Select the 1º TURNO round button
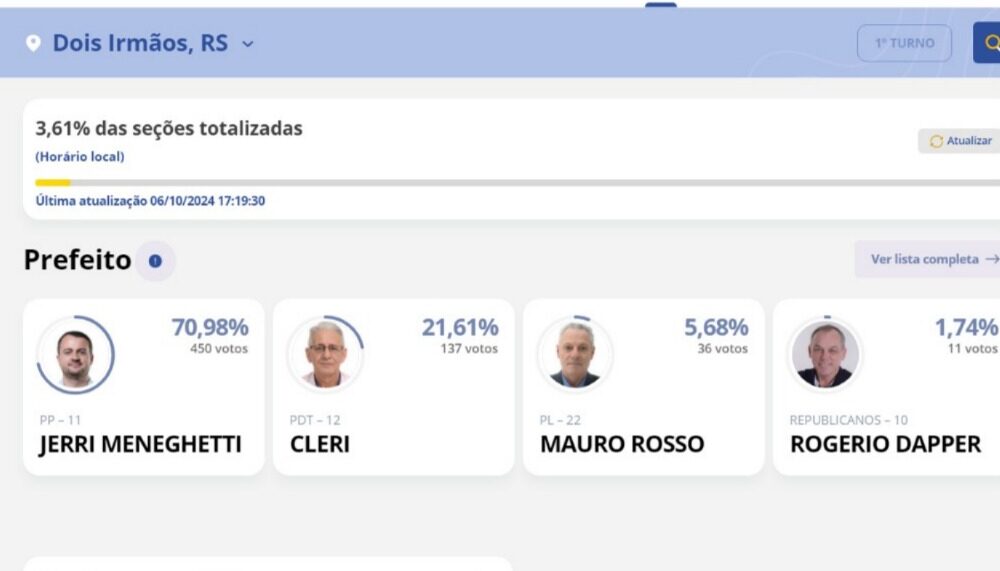Viewport: 1000px width, 571px height. pyautogui.click(x=904, y=43)
